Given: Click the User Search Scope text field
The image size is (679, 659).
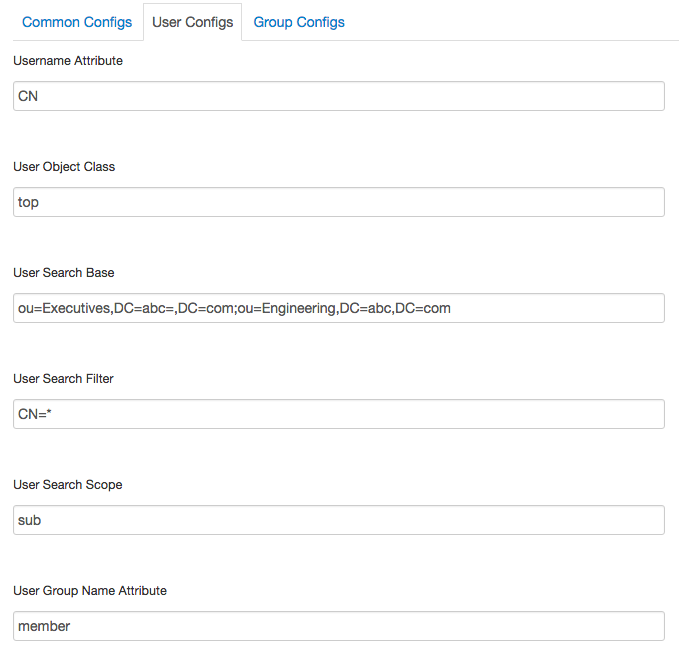Looking at the screenshot, I should pos(339,520).
